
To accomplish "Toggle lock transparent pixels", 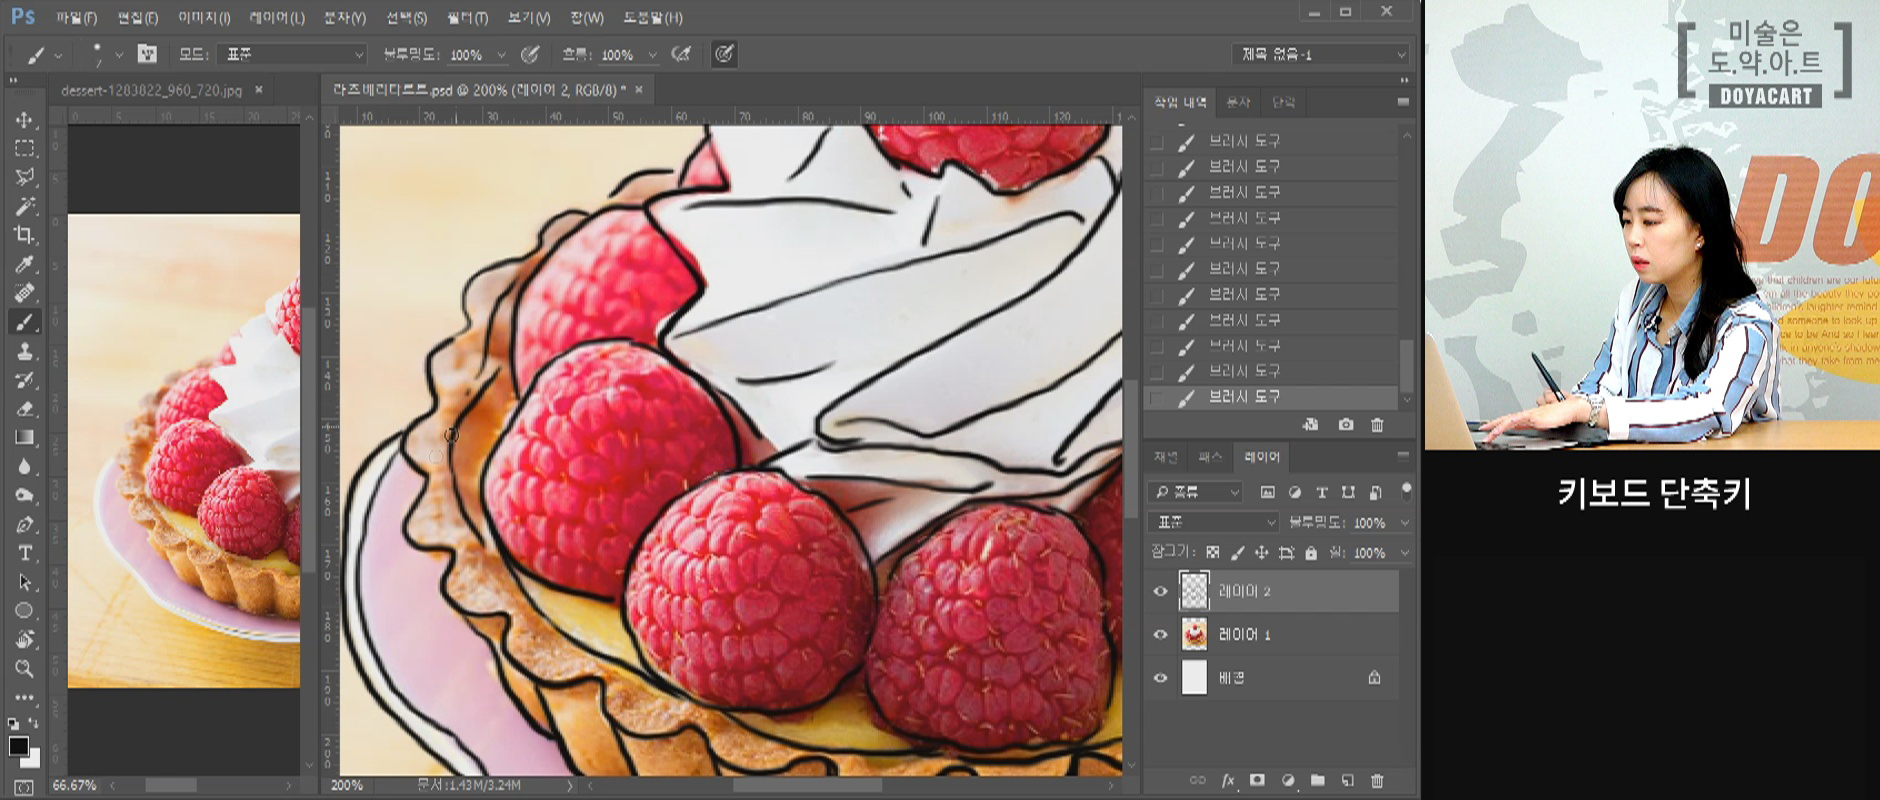I will point(1213,552).
